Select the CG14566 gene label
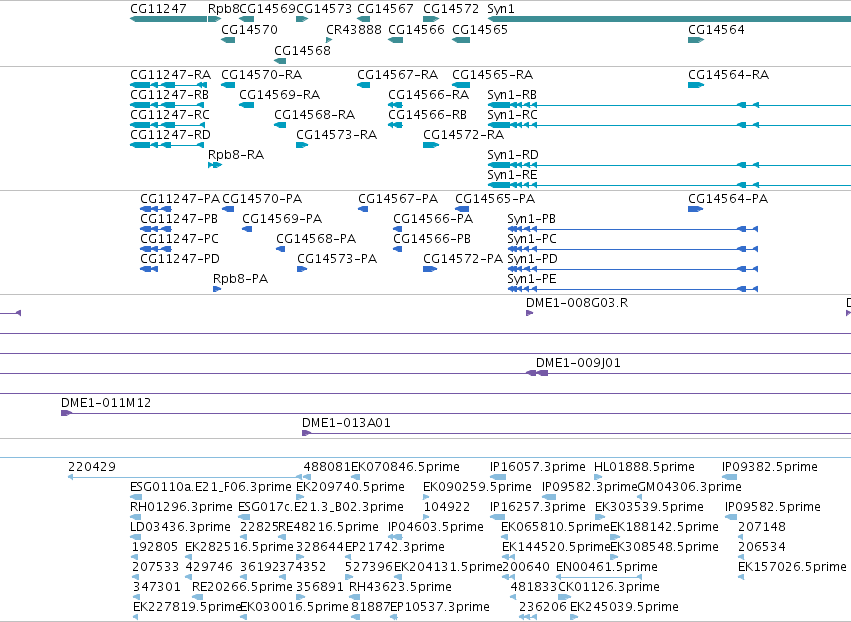 click(x=416, y=29)
